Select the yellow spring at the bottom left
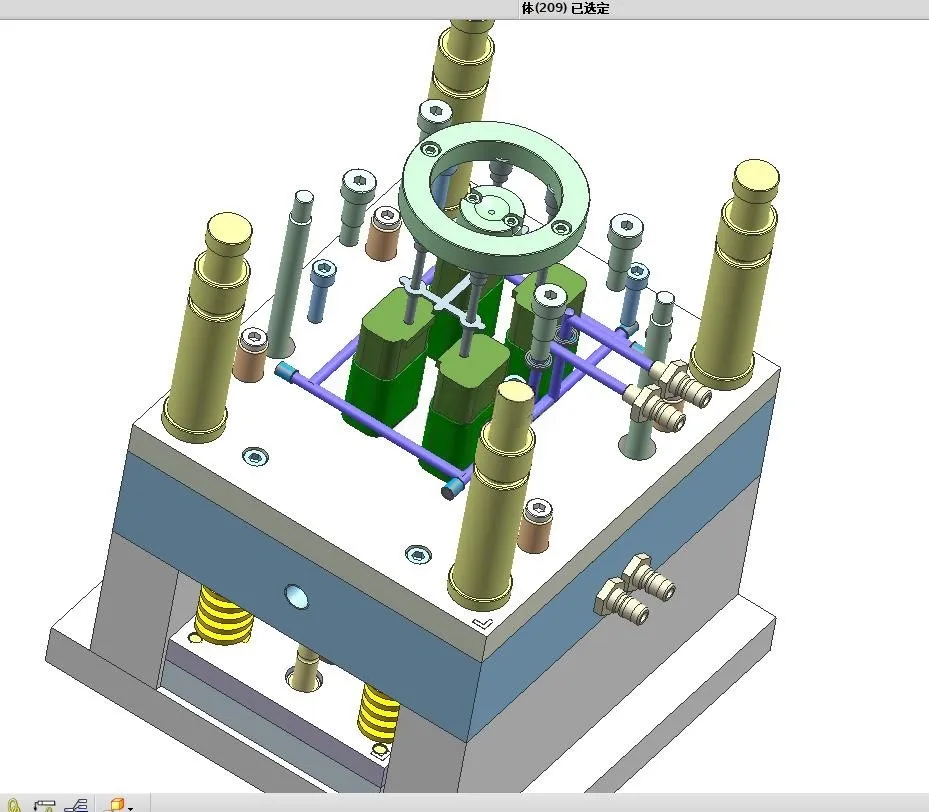929x812 pixels. coord(224,615)
